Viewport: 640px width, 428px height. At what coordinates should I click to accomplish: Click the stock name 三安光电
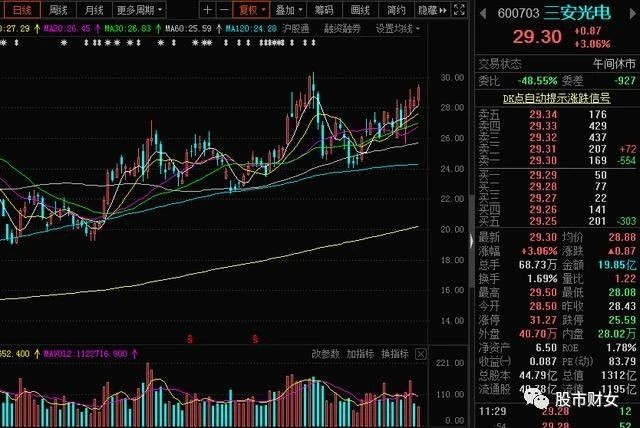(x=577, y=13)
